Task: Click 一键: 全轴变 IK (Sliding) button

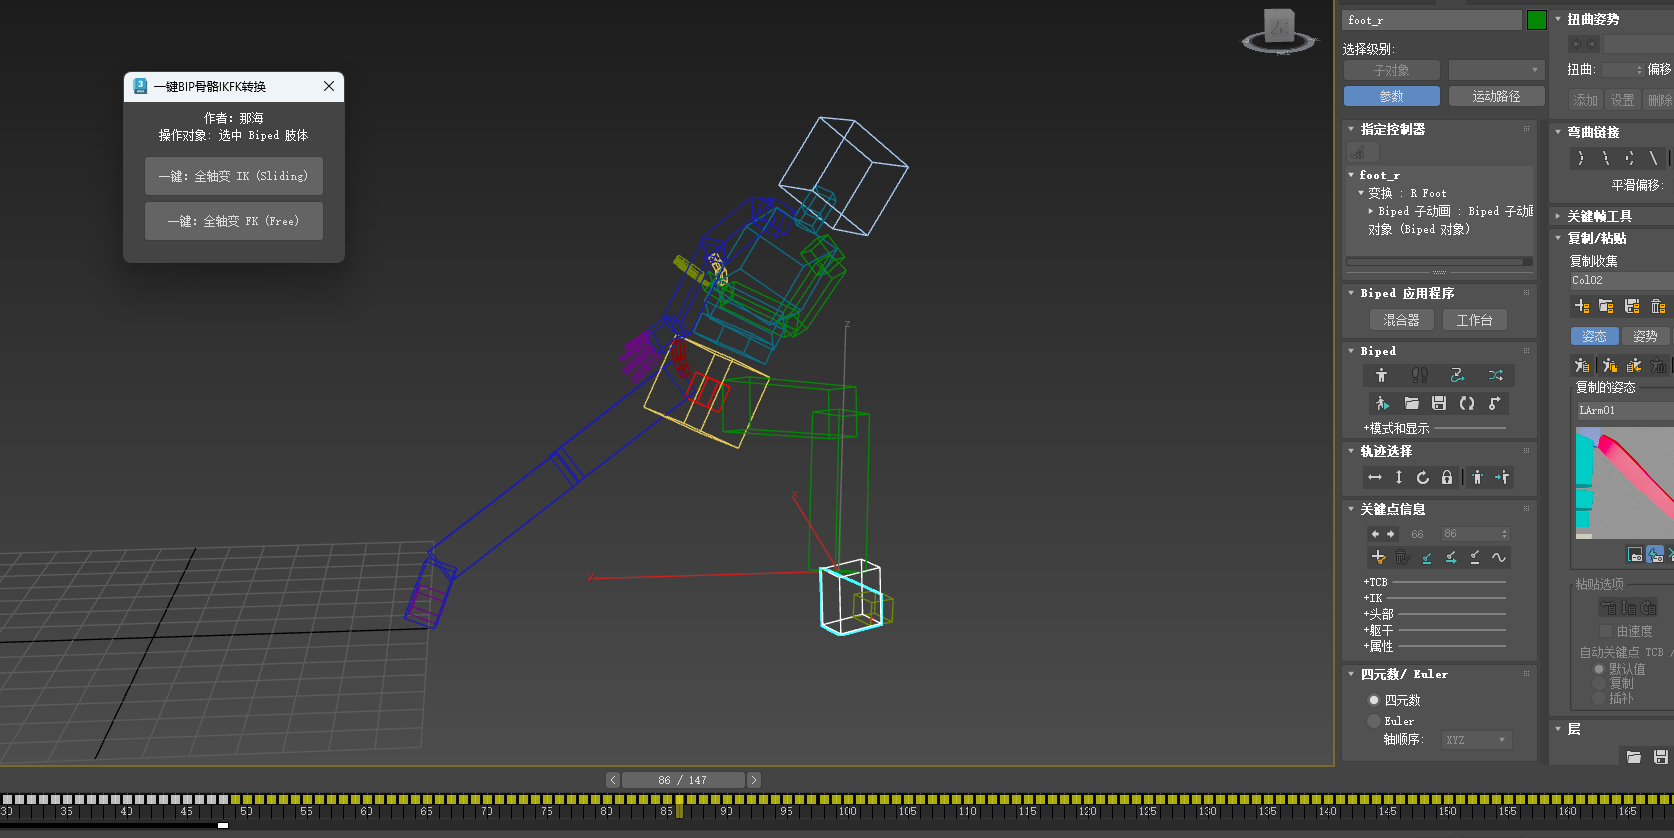Action: 234,176
